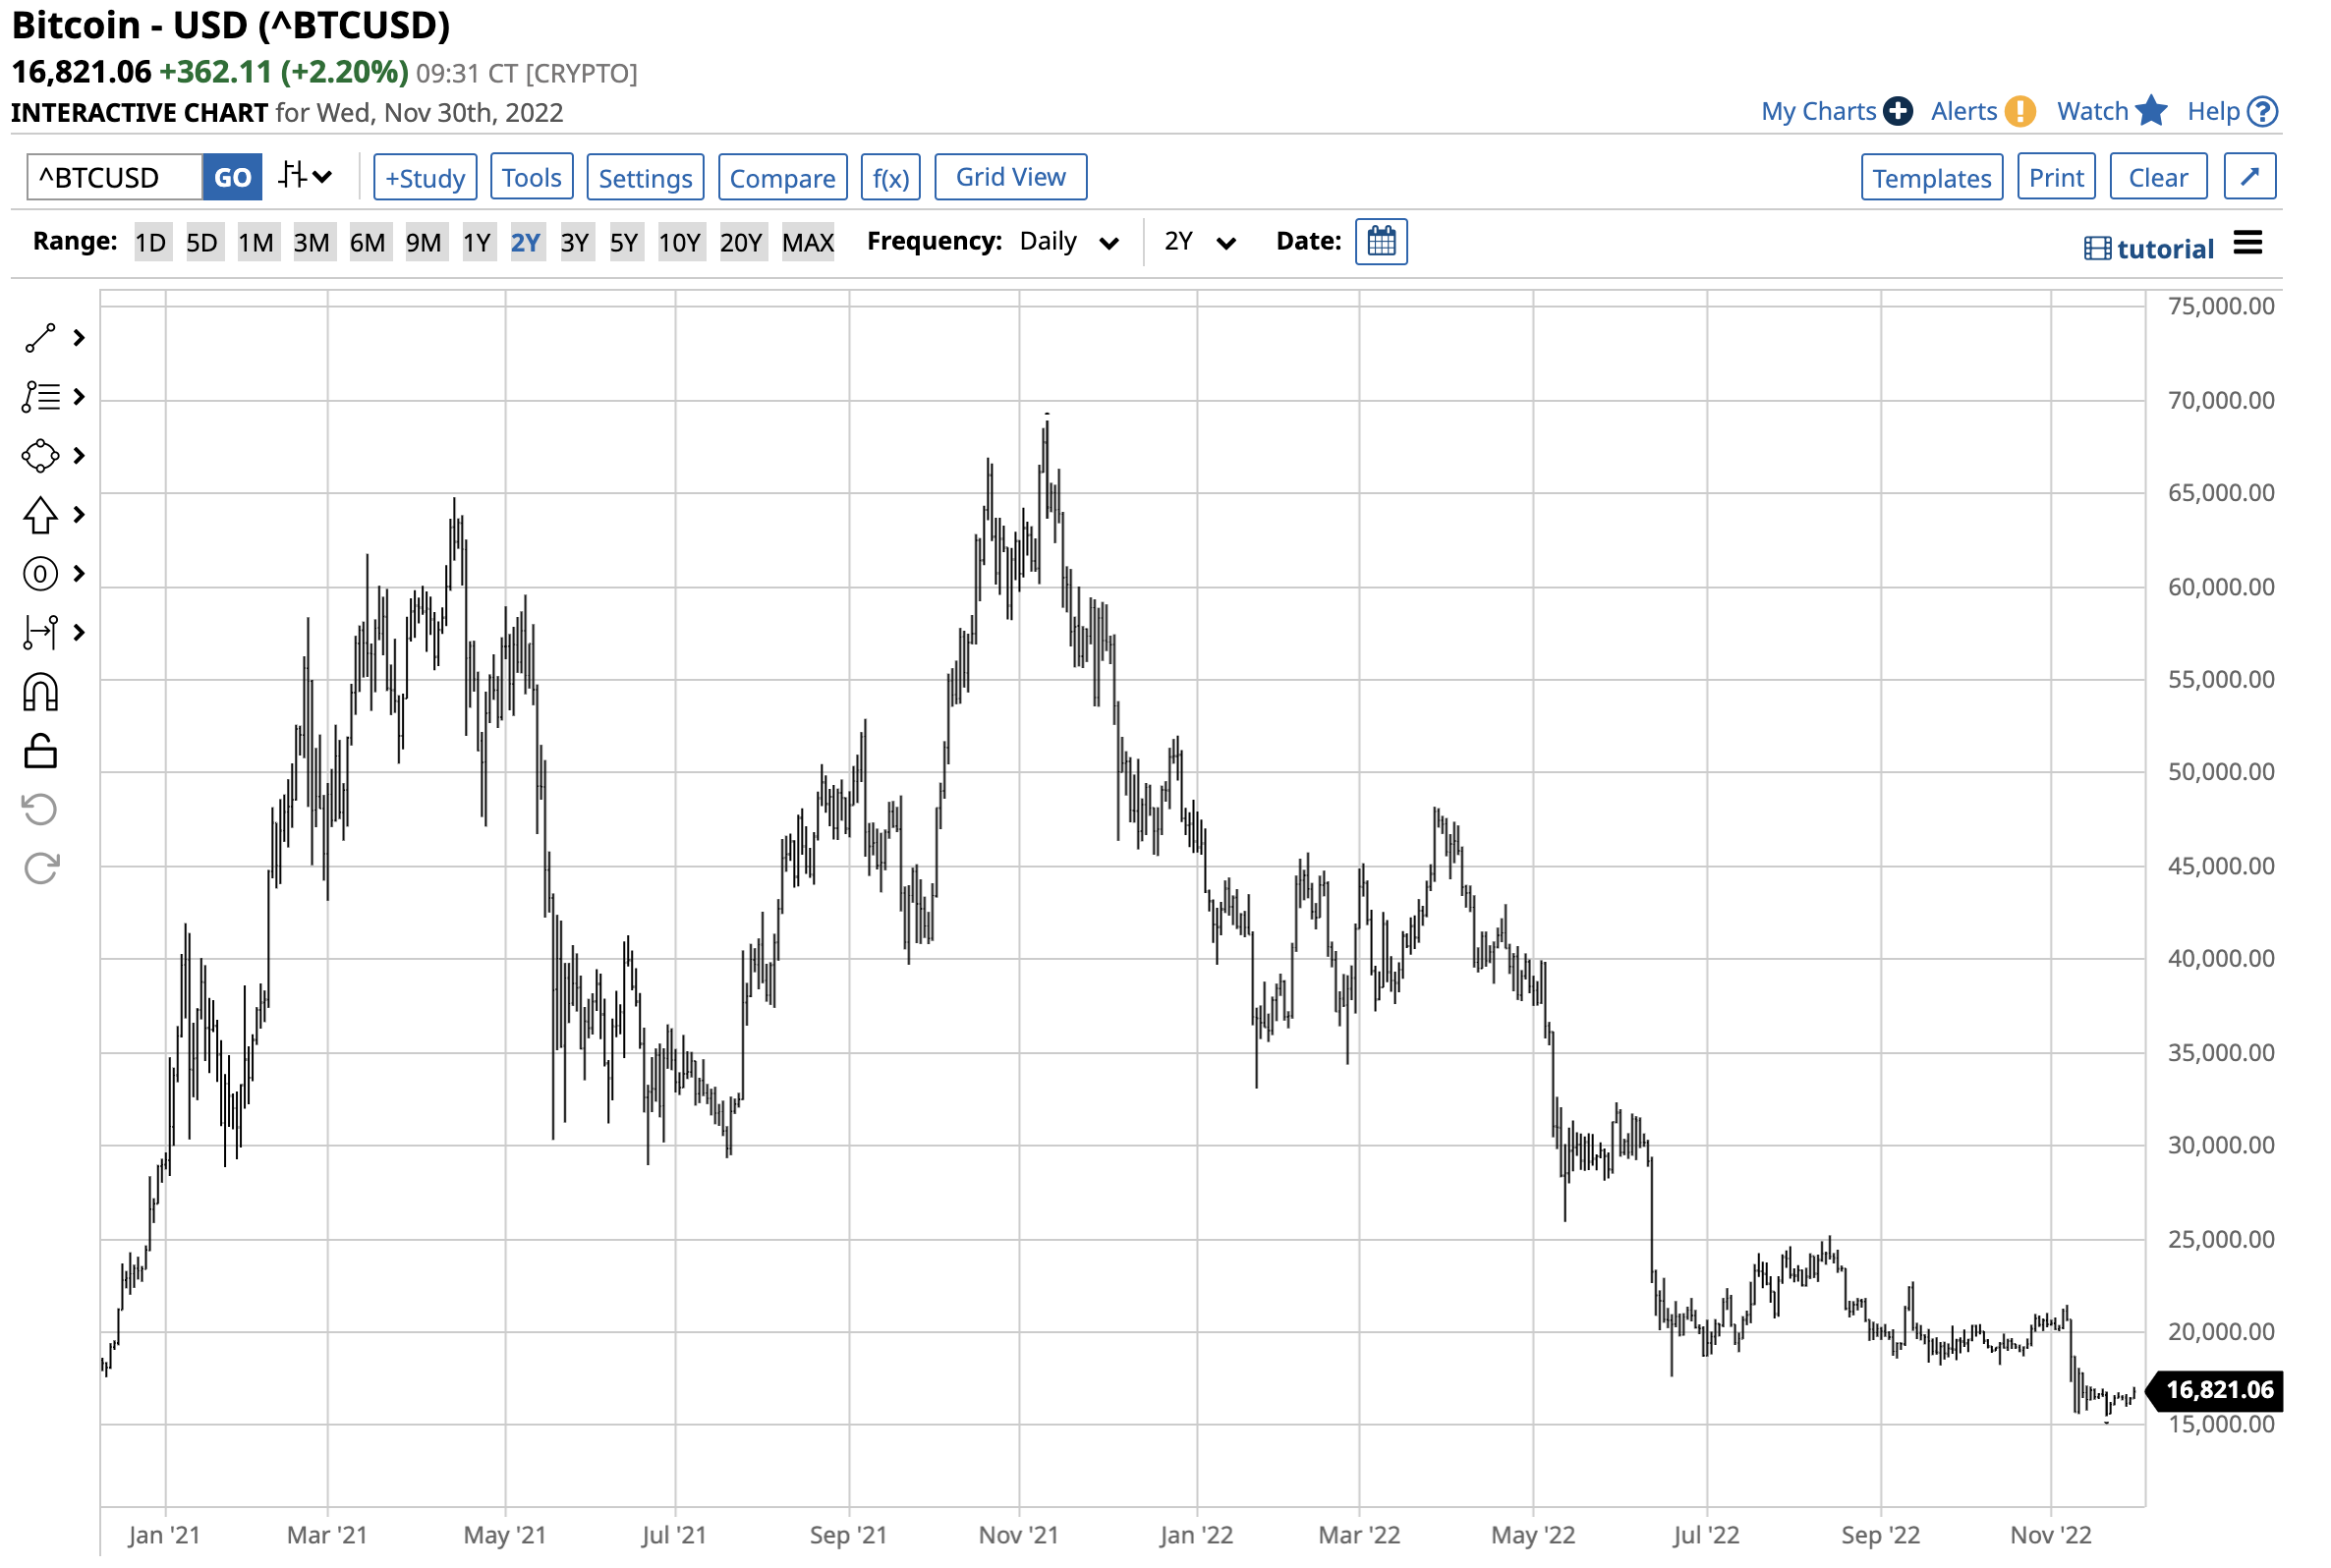Open the chart type bar-style dropdown
Viewport: 2331px width, 1568px height.
(305, 177)
